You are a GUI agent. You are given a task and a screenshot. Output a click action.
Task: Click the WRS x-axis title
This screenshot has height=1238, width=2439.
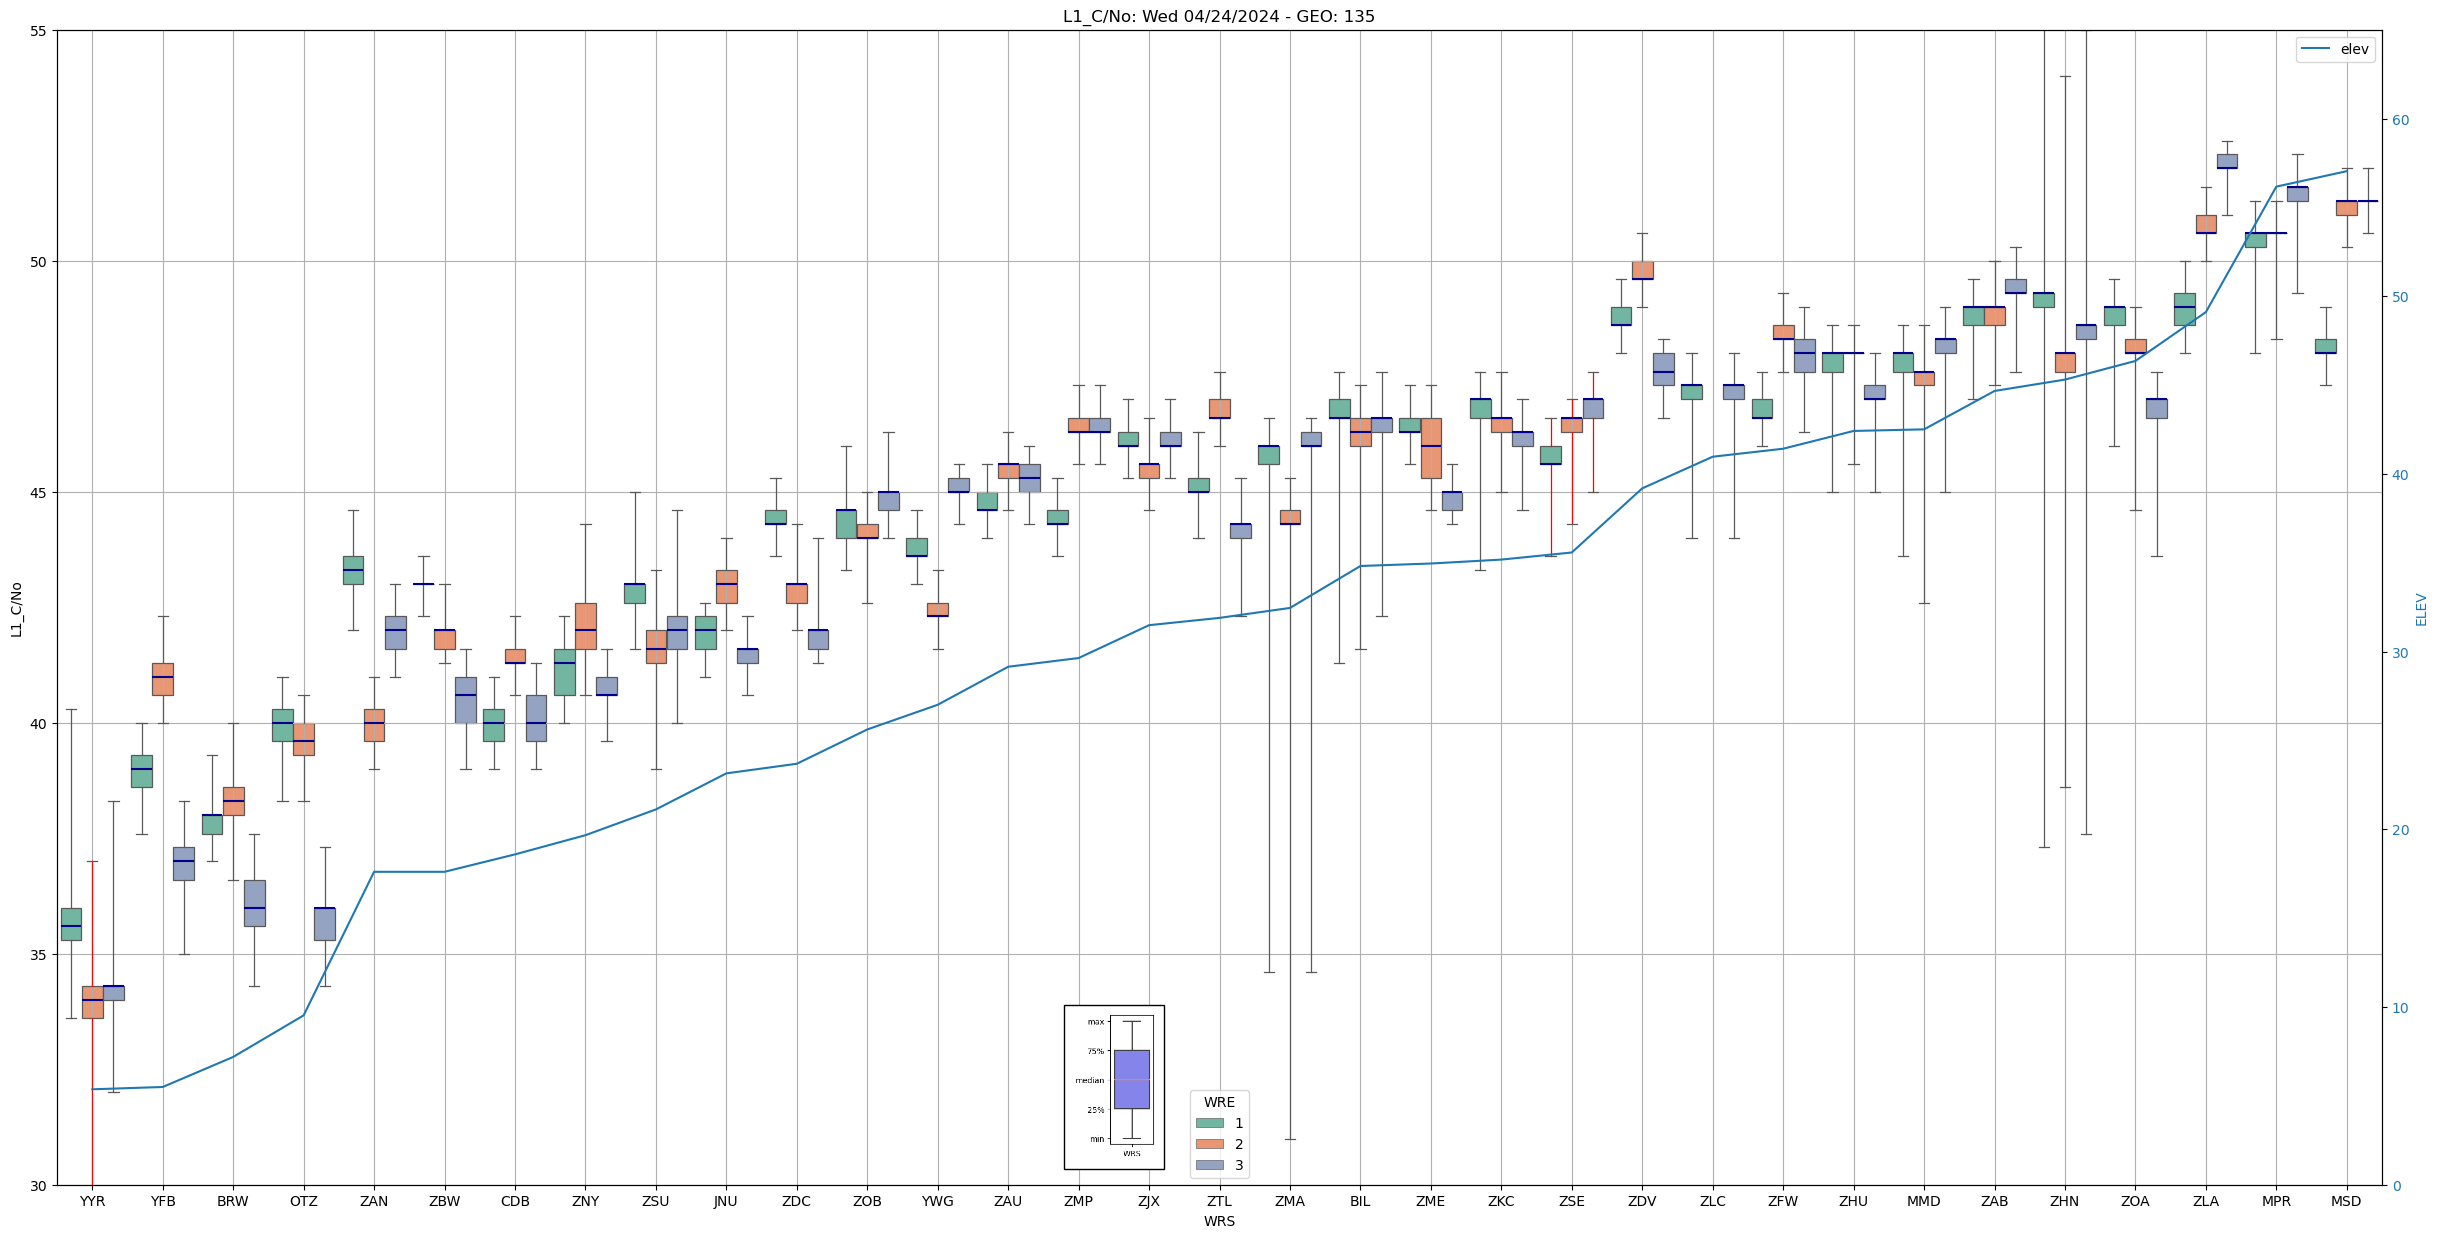[1219, 1221]
